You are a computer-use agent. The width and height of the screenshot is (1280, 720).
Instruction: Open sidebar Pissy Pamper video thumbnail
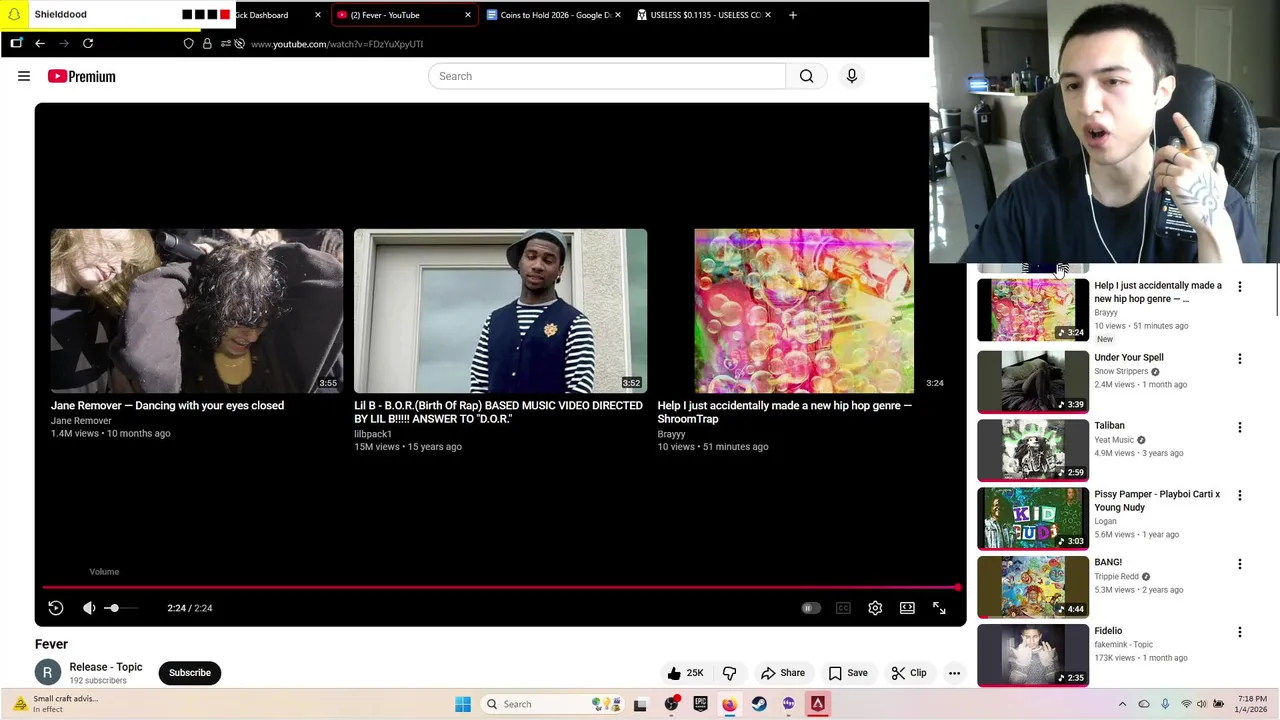1033,518
